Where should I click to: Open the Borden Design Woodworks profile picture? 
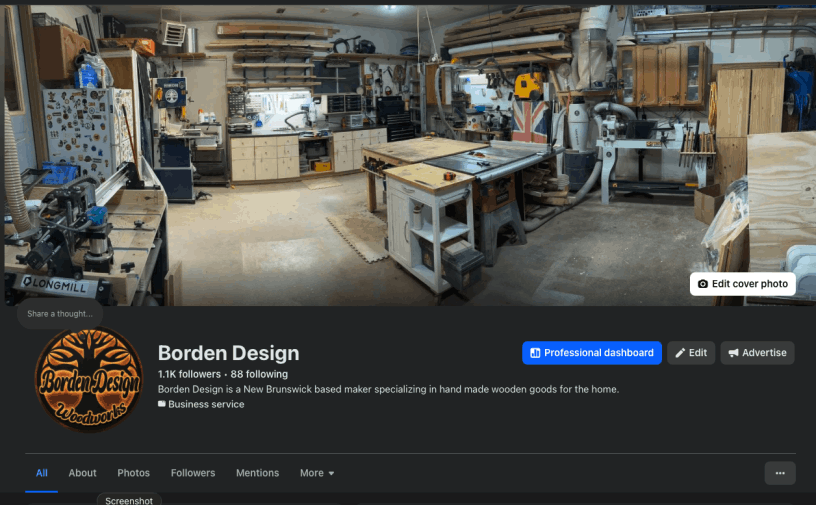tap(89, 380)
